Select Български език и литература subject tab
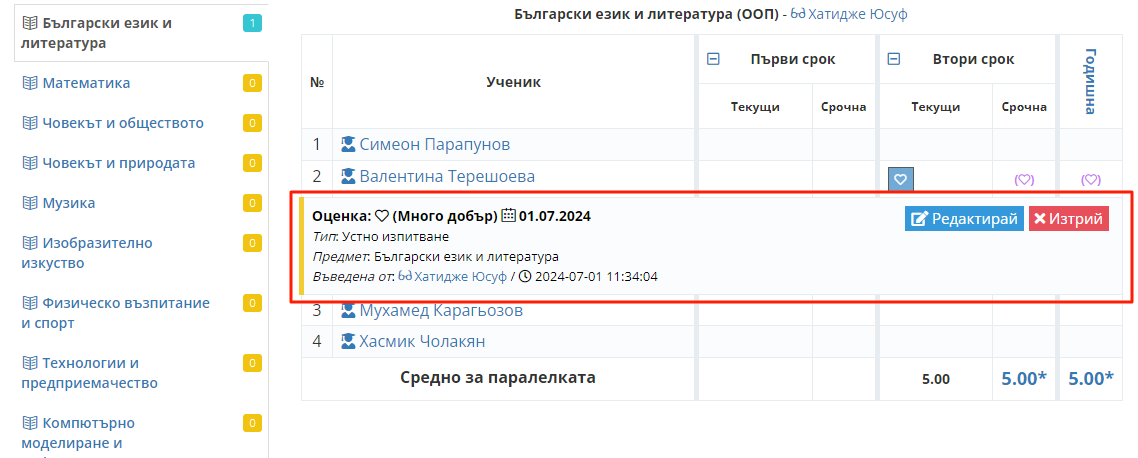This screenshot has height=458, width=1138. [95, 33]
